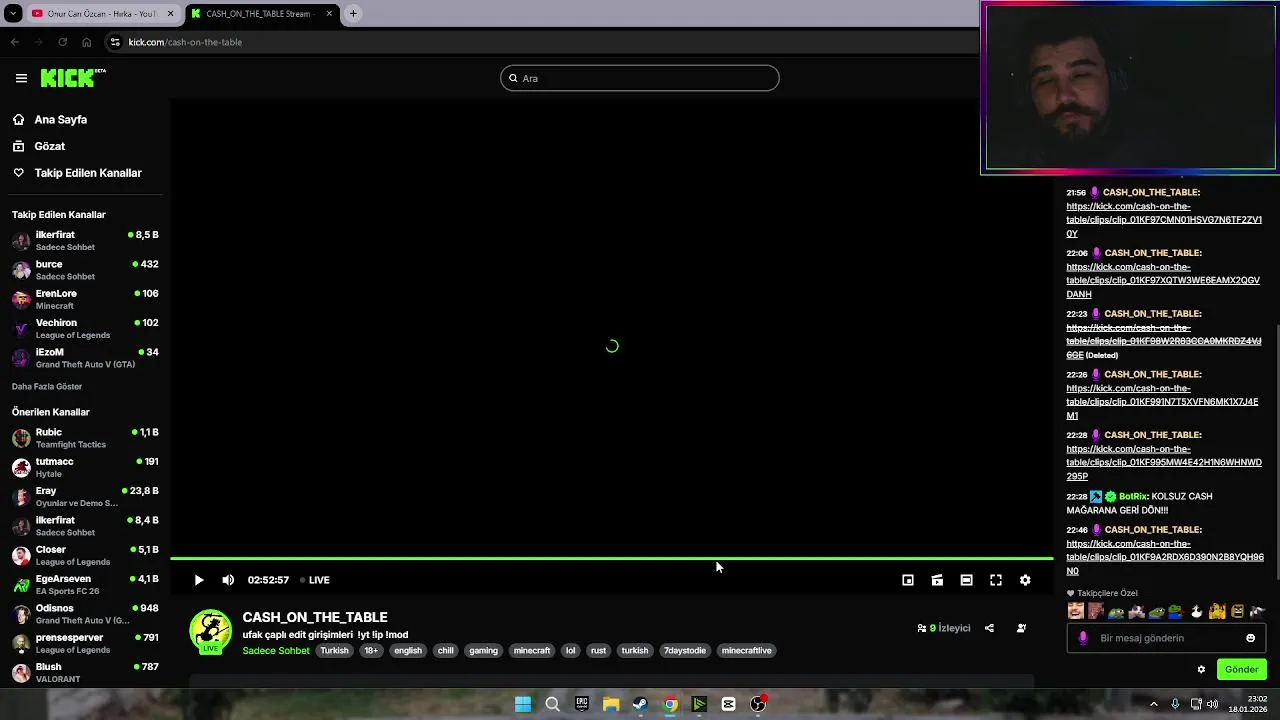Enable picture-in-picture mini player
Image resolution: width=1280 pixels, height=720 pixels.
[908, 580]
